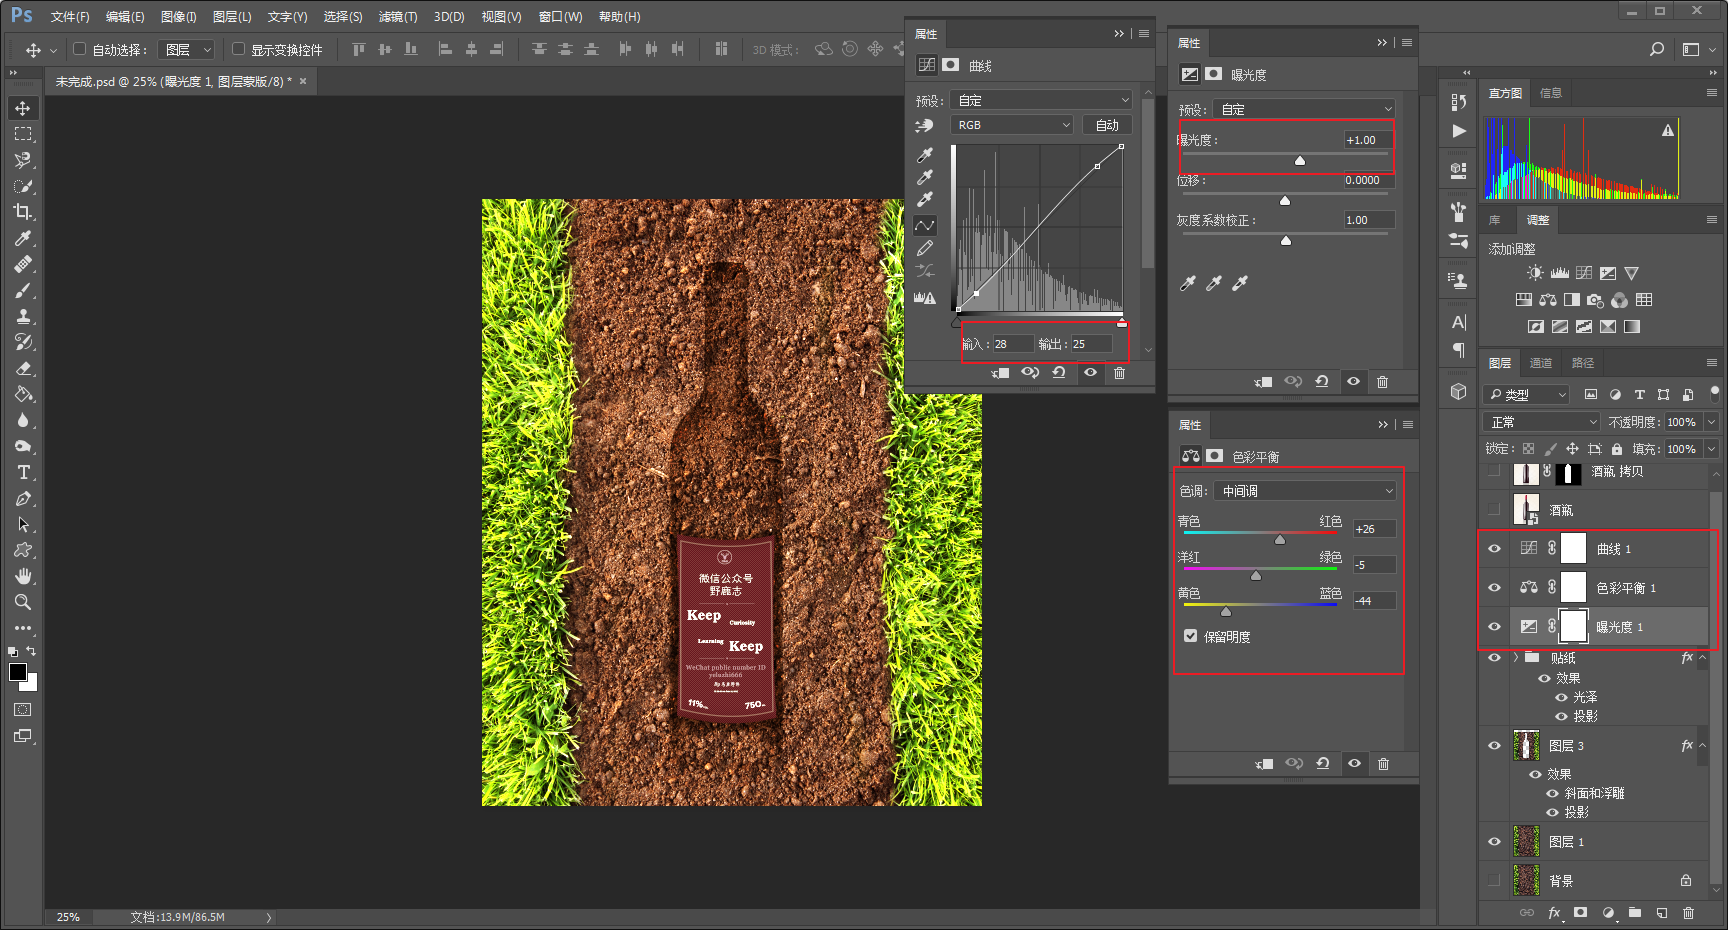This screenshot has width=1728, height=930.
Task: Add a Vibrance triangle adjustment
Action: coord(1632,273)
